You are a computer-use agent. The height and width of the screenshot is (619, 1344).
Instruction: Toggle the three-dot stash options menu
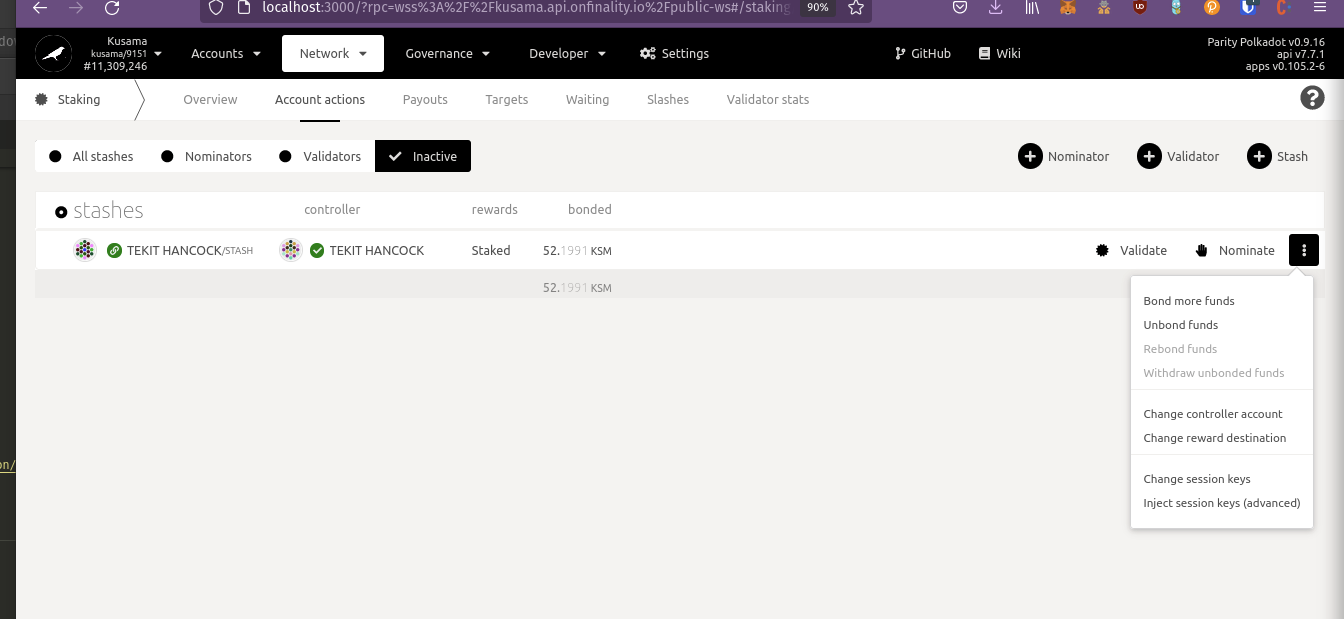pos(1304,250)
